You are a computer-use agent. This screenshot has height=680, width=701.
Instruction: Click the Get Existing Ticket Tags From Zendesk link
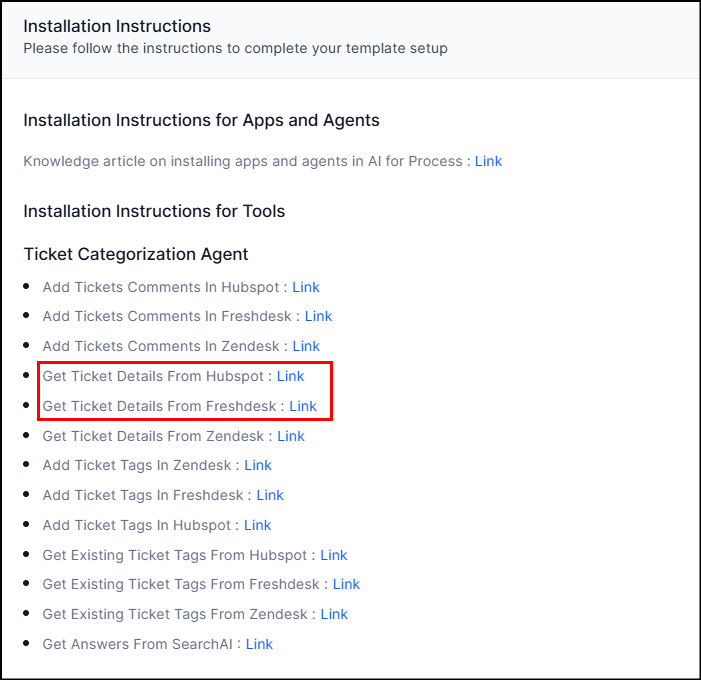coord(334,614)
